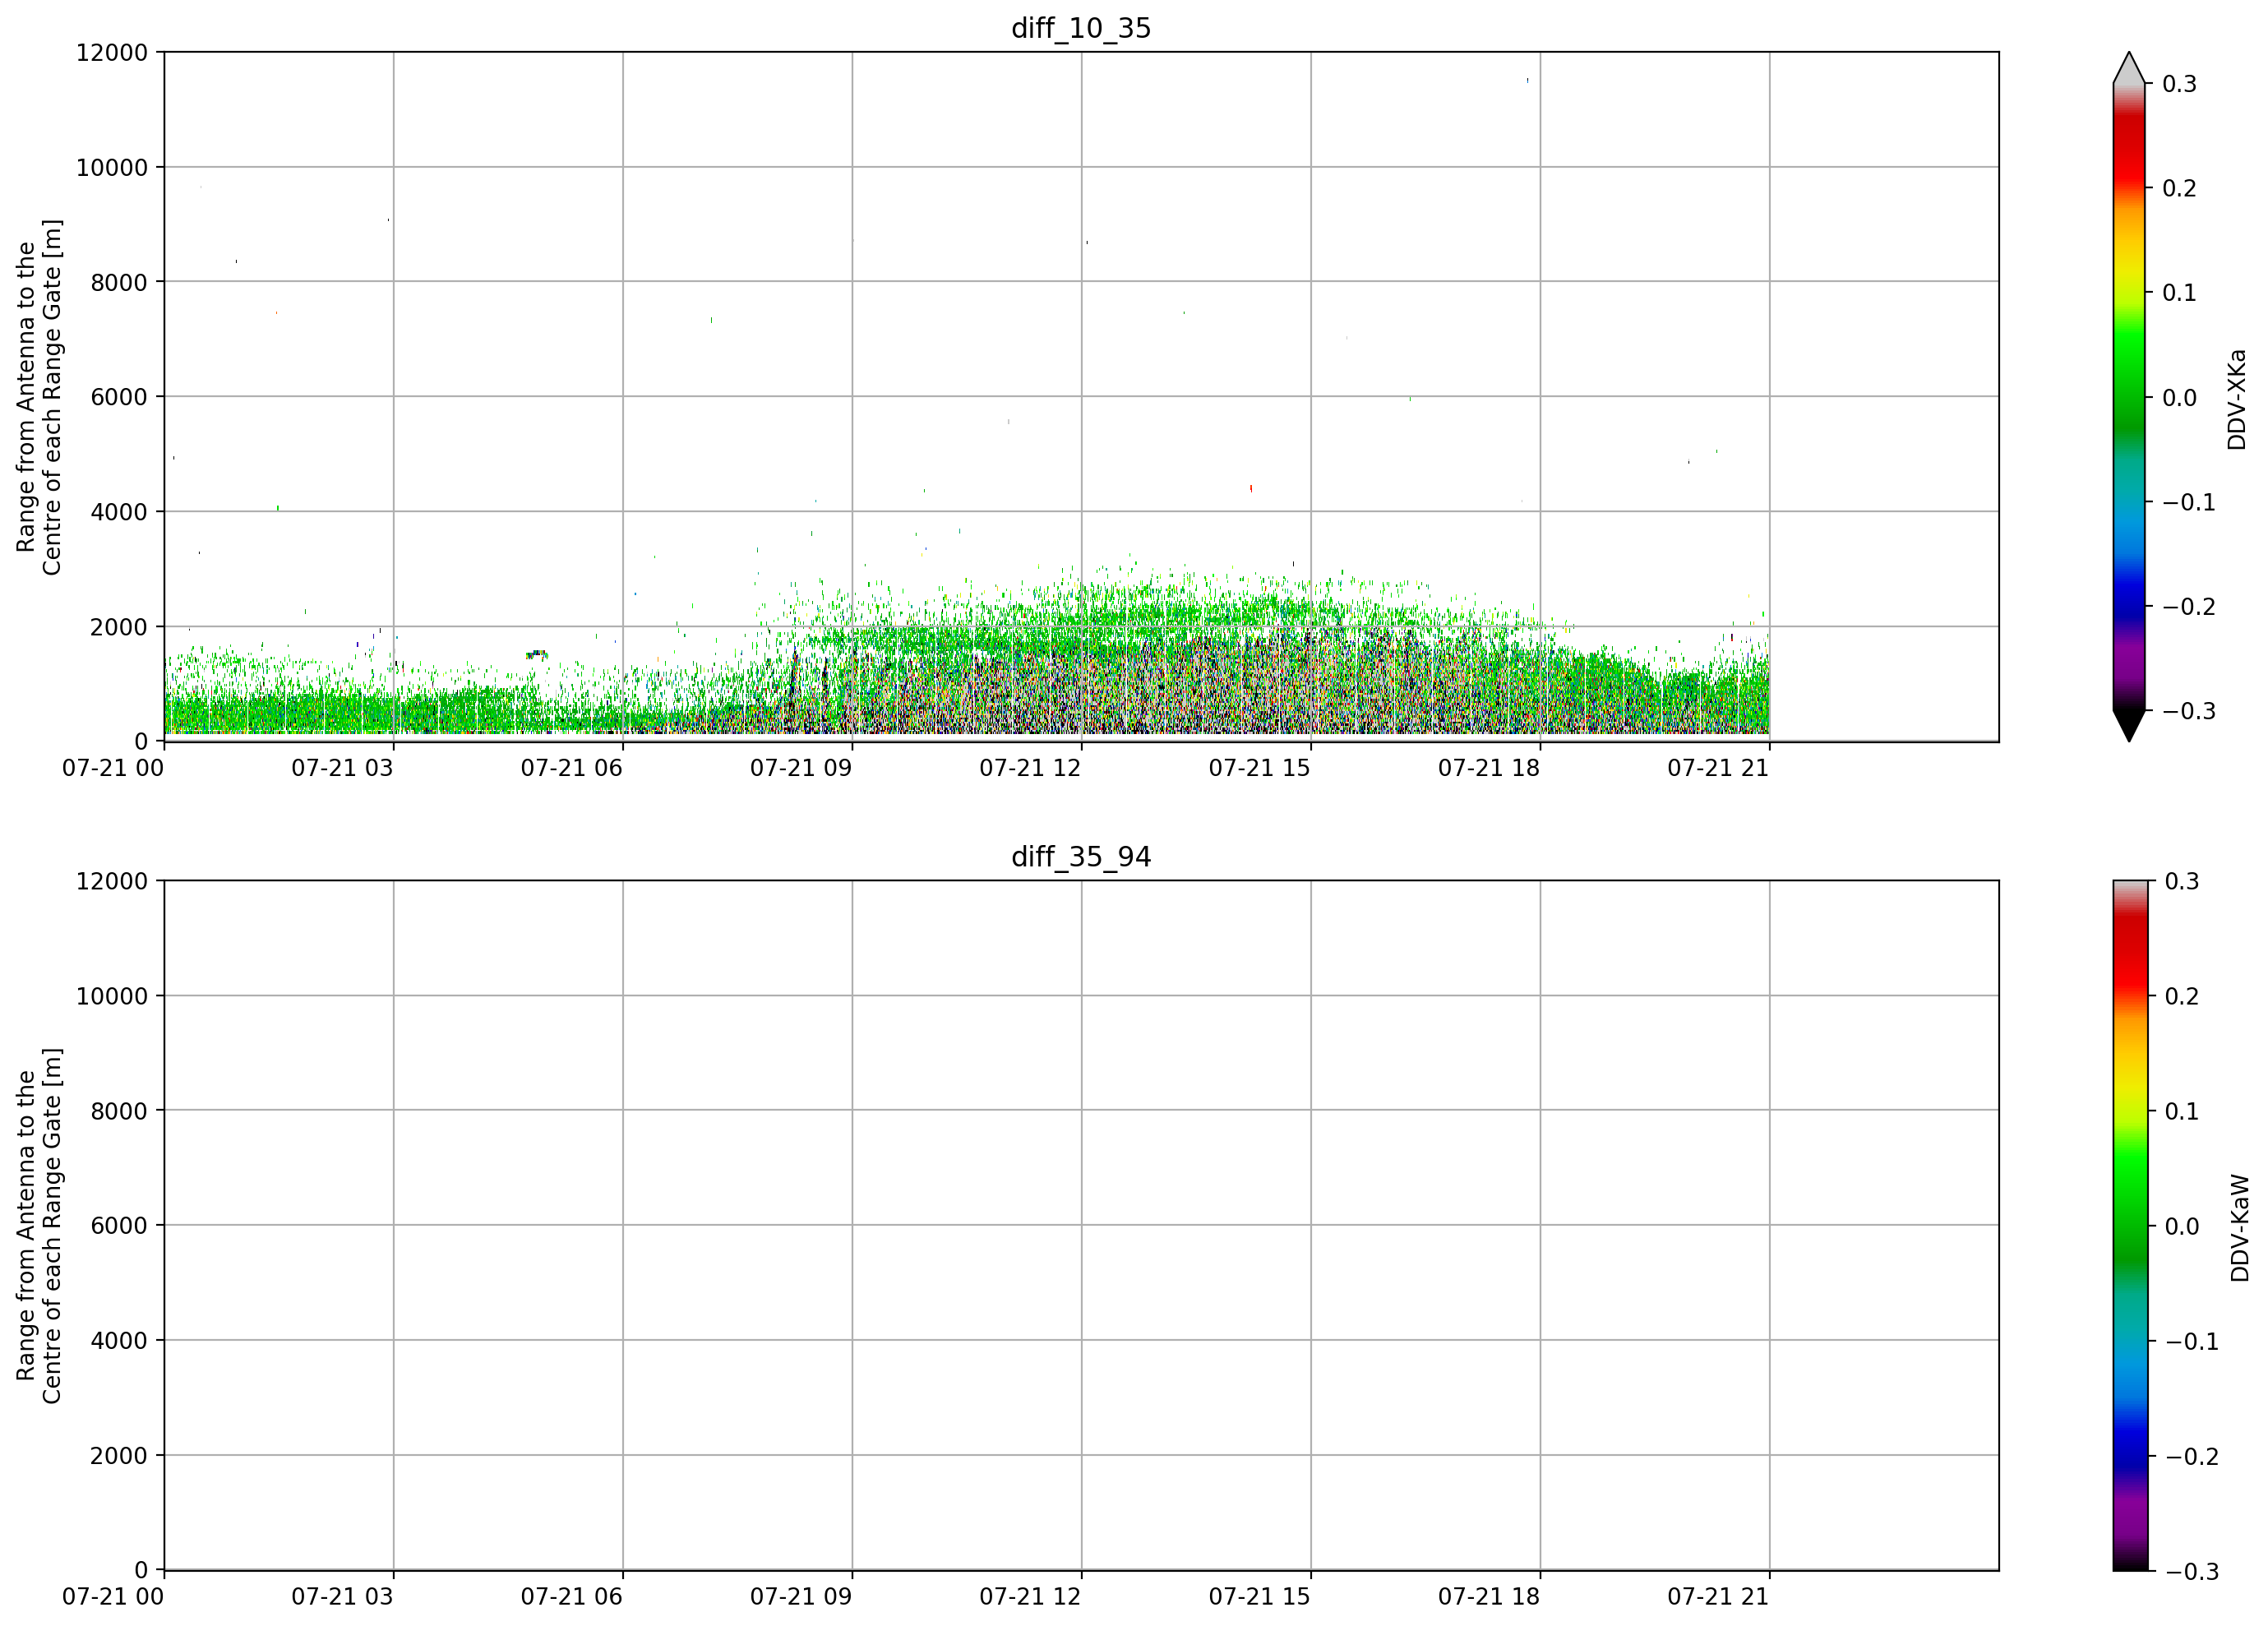This screenshot has width=2268, height=1626.
Task: Click the "4000" y-tick of diff_35_94 plot
Action: pos(119,1341)
